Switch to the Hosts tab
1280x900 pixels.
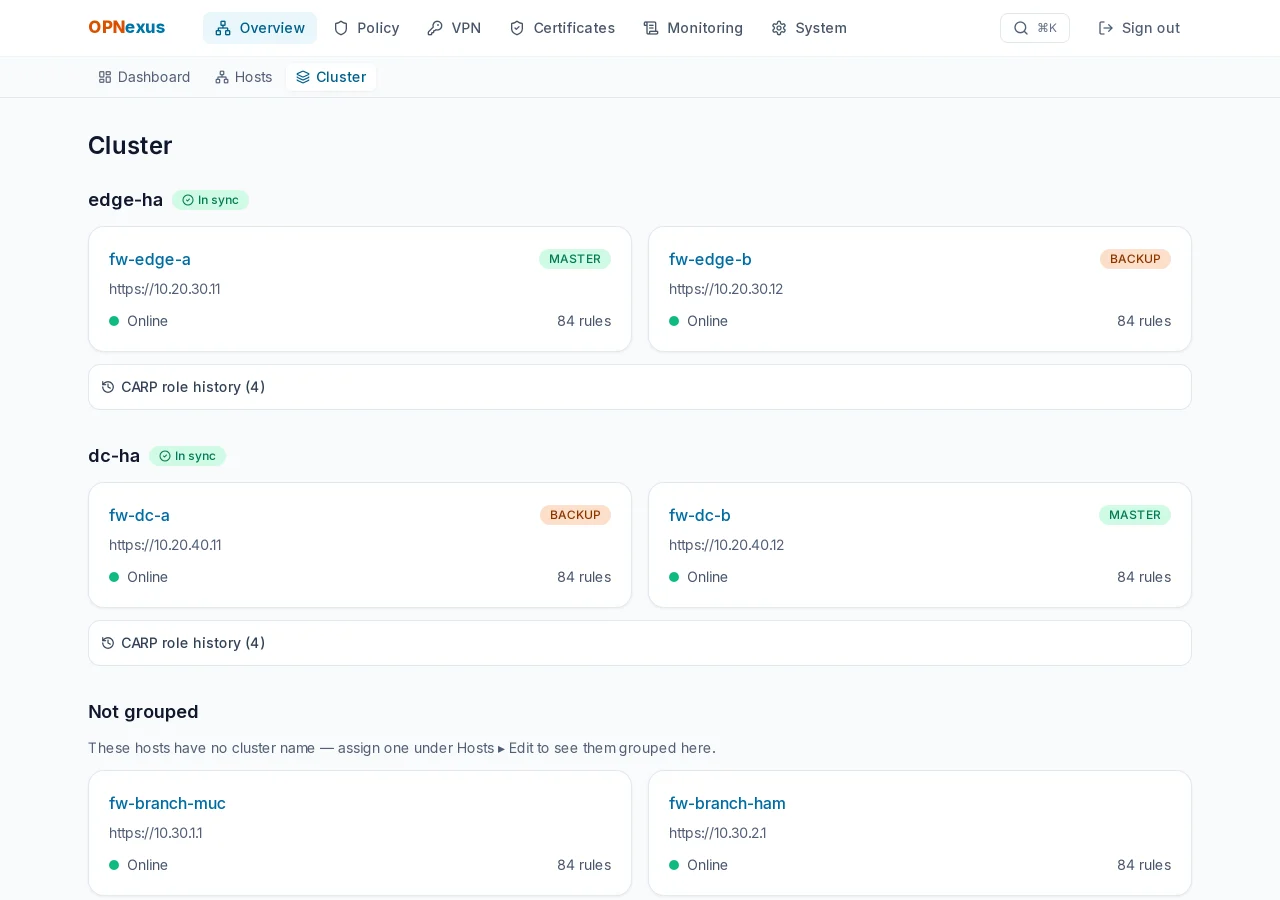pyautogui.click(x=243, y=77)
